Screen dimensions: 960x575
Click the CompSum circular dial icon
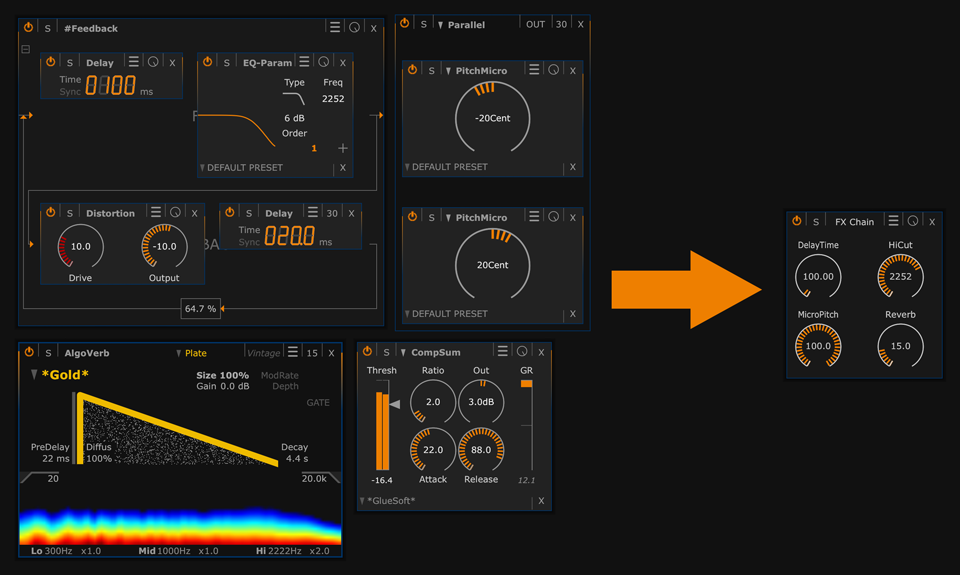522,351
